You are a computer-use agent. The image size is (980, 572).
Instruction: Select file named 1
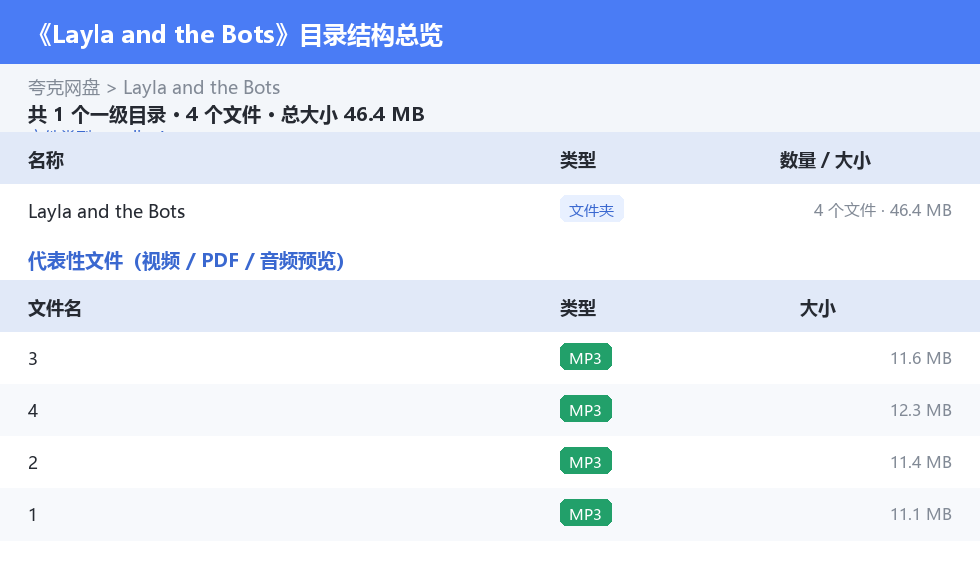coord(490,514)
